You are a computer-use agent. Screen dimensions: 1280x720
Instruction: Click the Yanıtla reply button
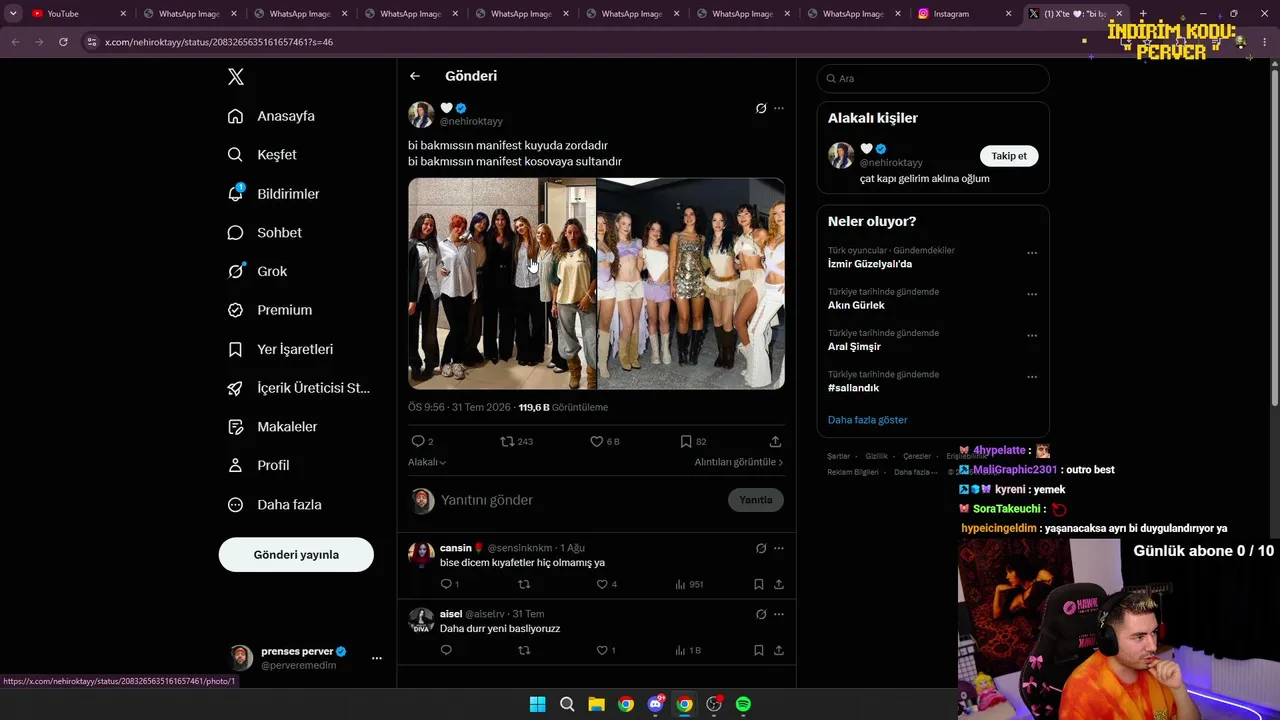click(756, 500)
